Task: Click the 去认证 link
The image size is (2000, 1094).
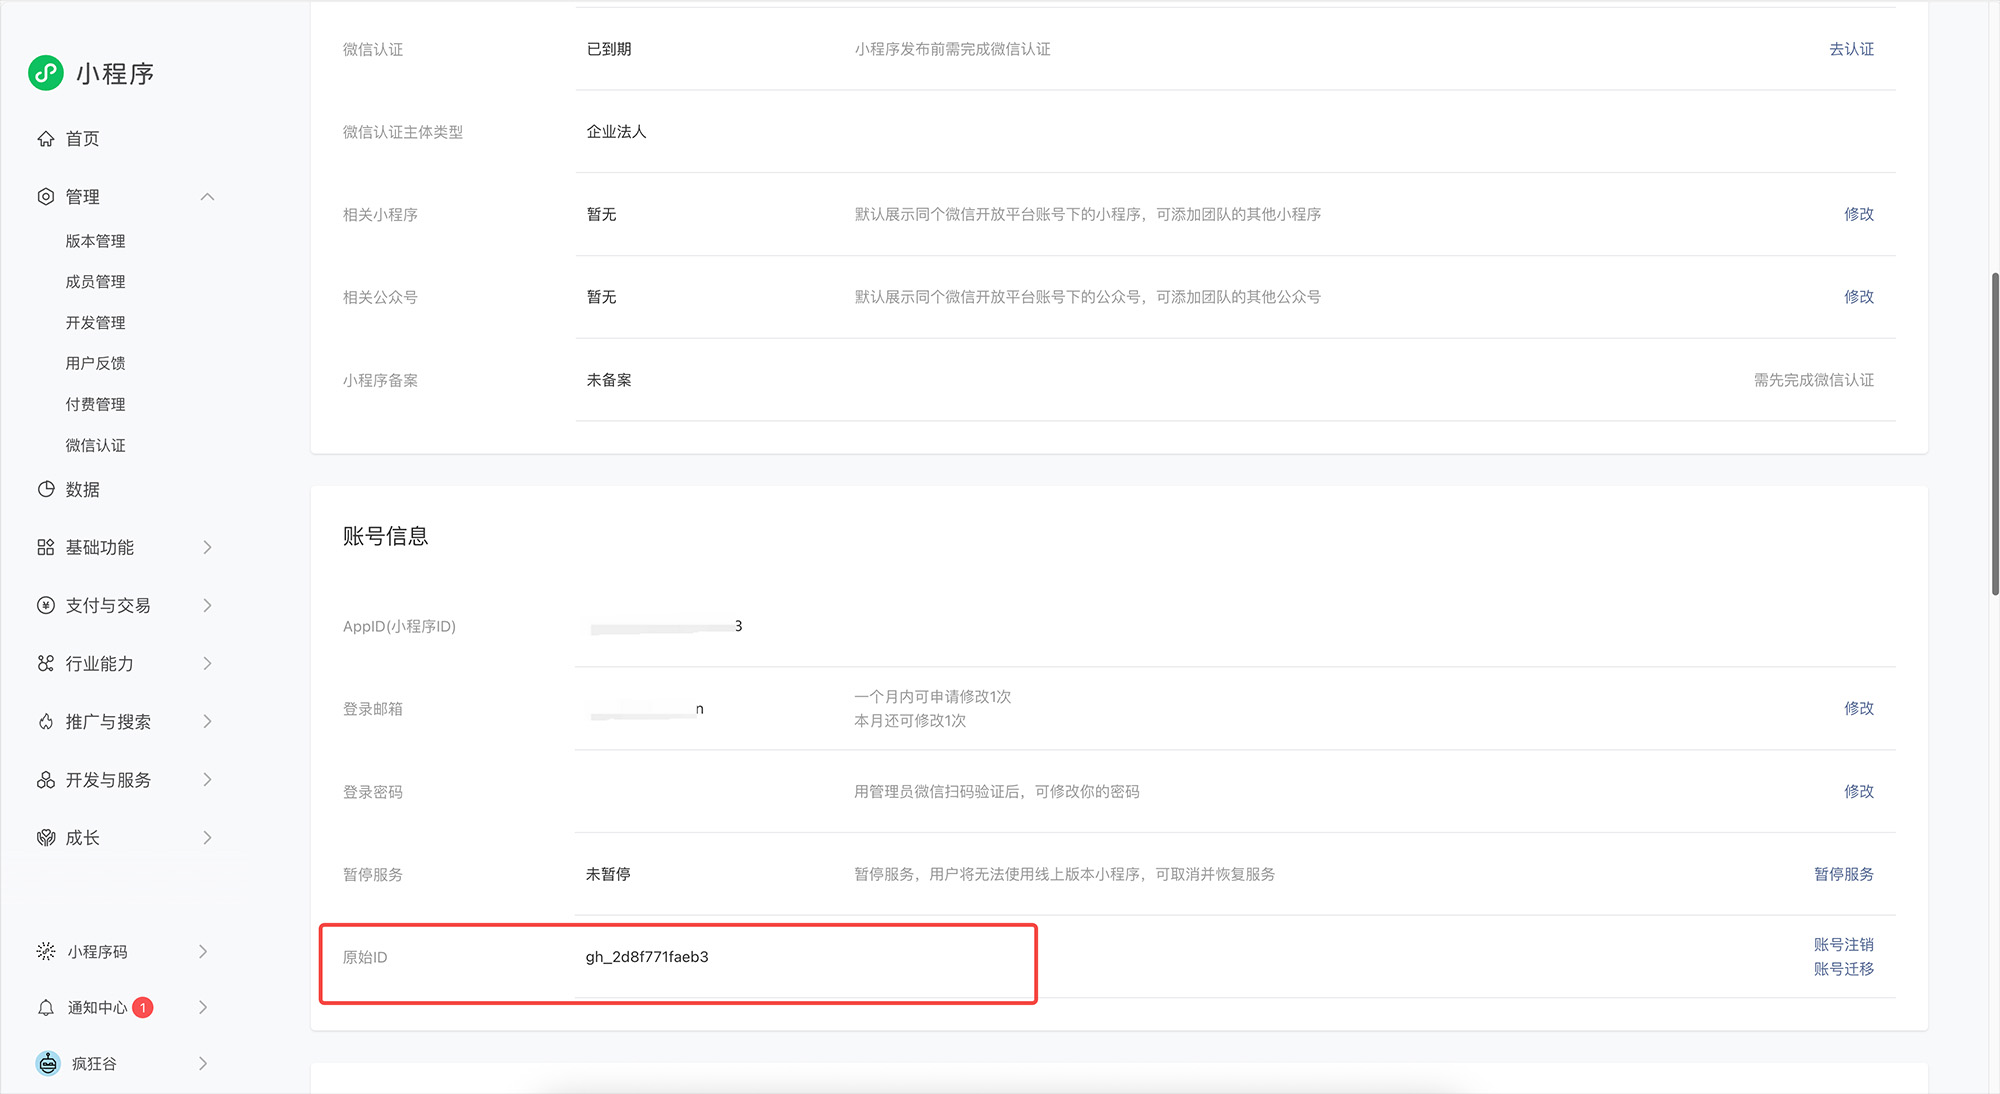Action: click(1851, 49)
